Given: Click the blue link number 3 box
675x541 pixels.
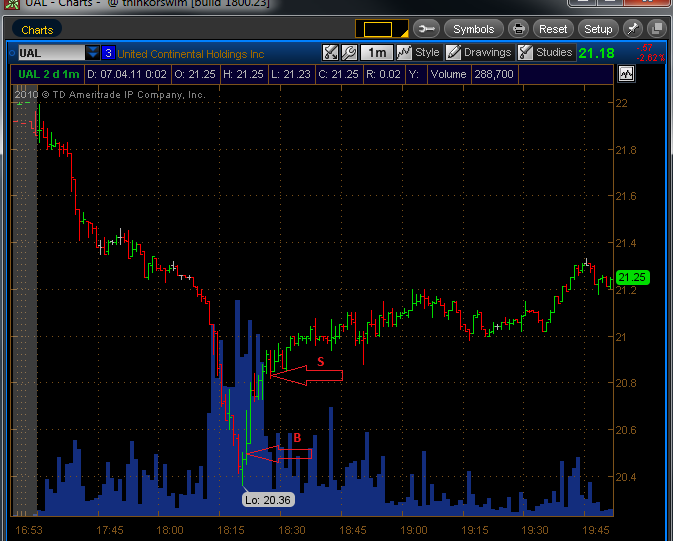Looking at the screenshot, I should (108, 53).
